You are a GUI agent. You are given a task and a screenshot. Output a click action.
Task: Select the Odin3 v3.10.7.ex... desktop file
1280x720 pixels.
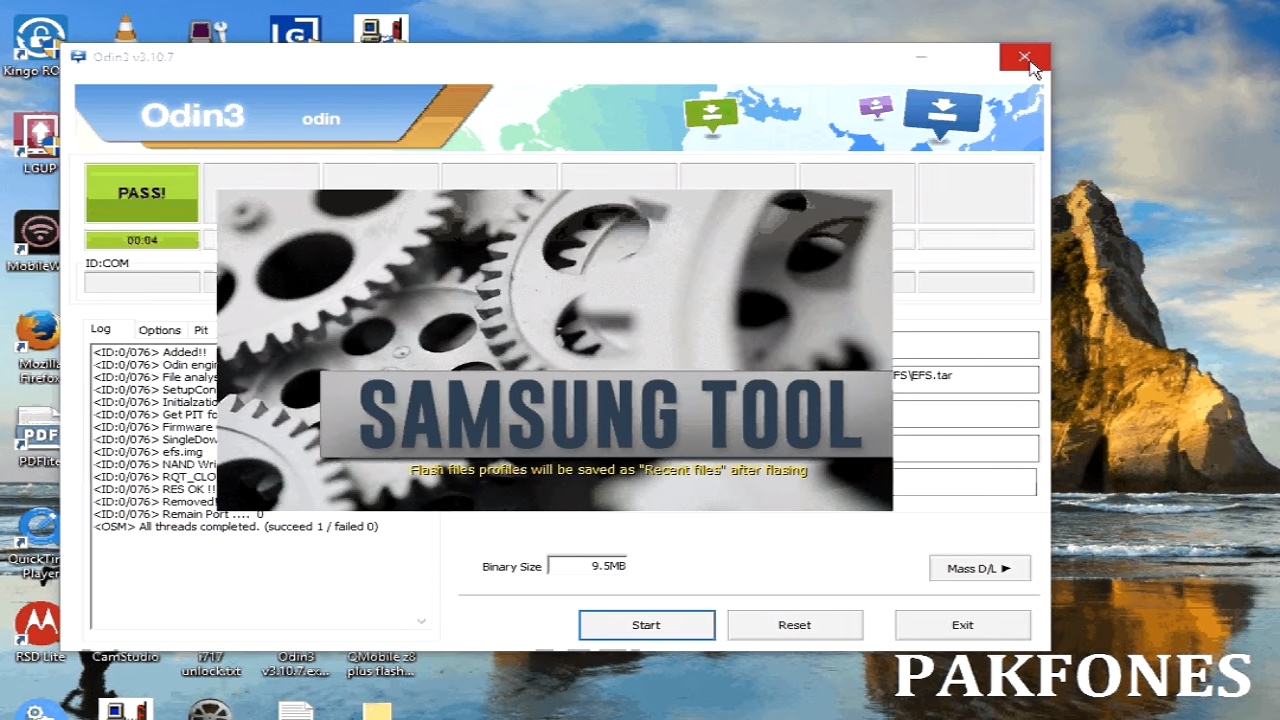(296, 664)
